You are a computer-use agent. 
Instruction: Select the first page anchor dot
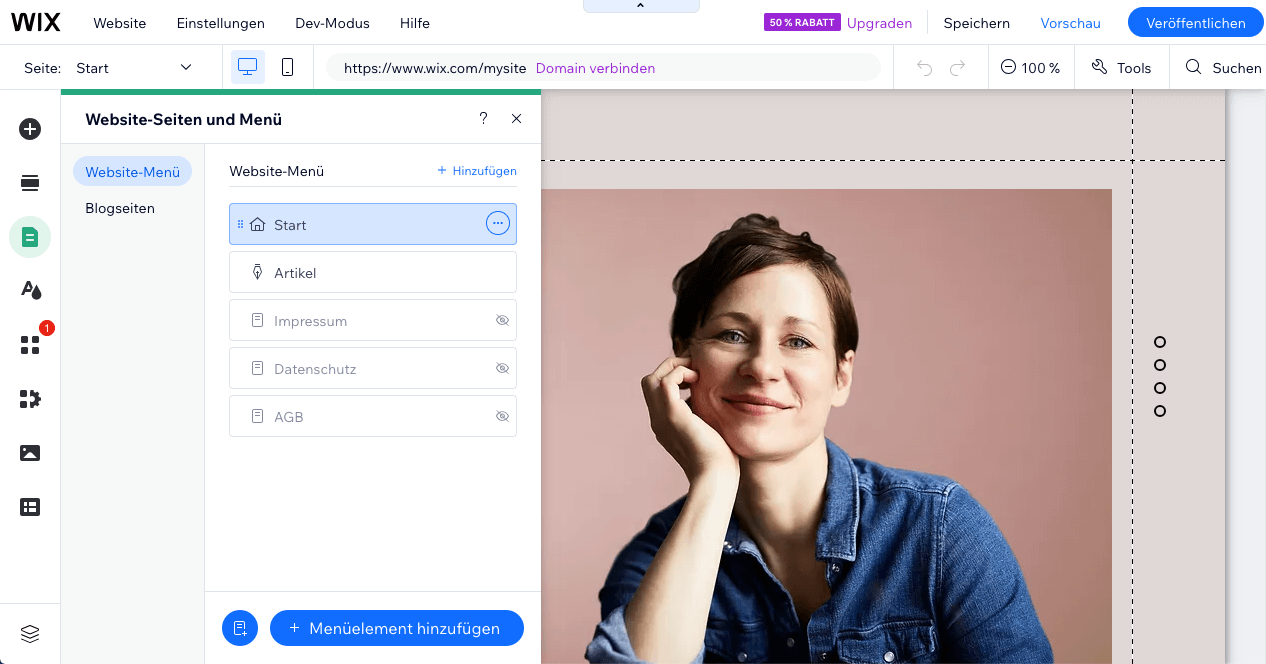[x=1160, y=342]
